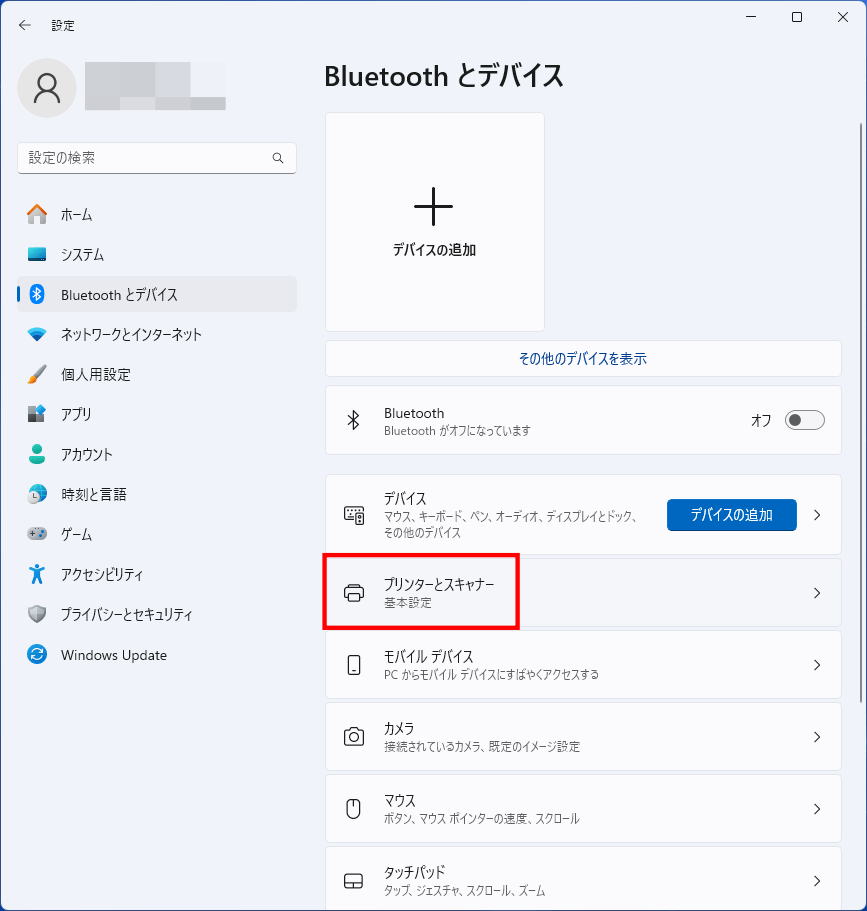The image size is (867, 911).
Task: Click the search magnifier icon
Action: point(278,158)
